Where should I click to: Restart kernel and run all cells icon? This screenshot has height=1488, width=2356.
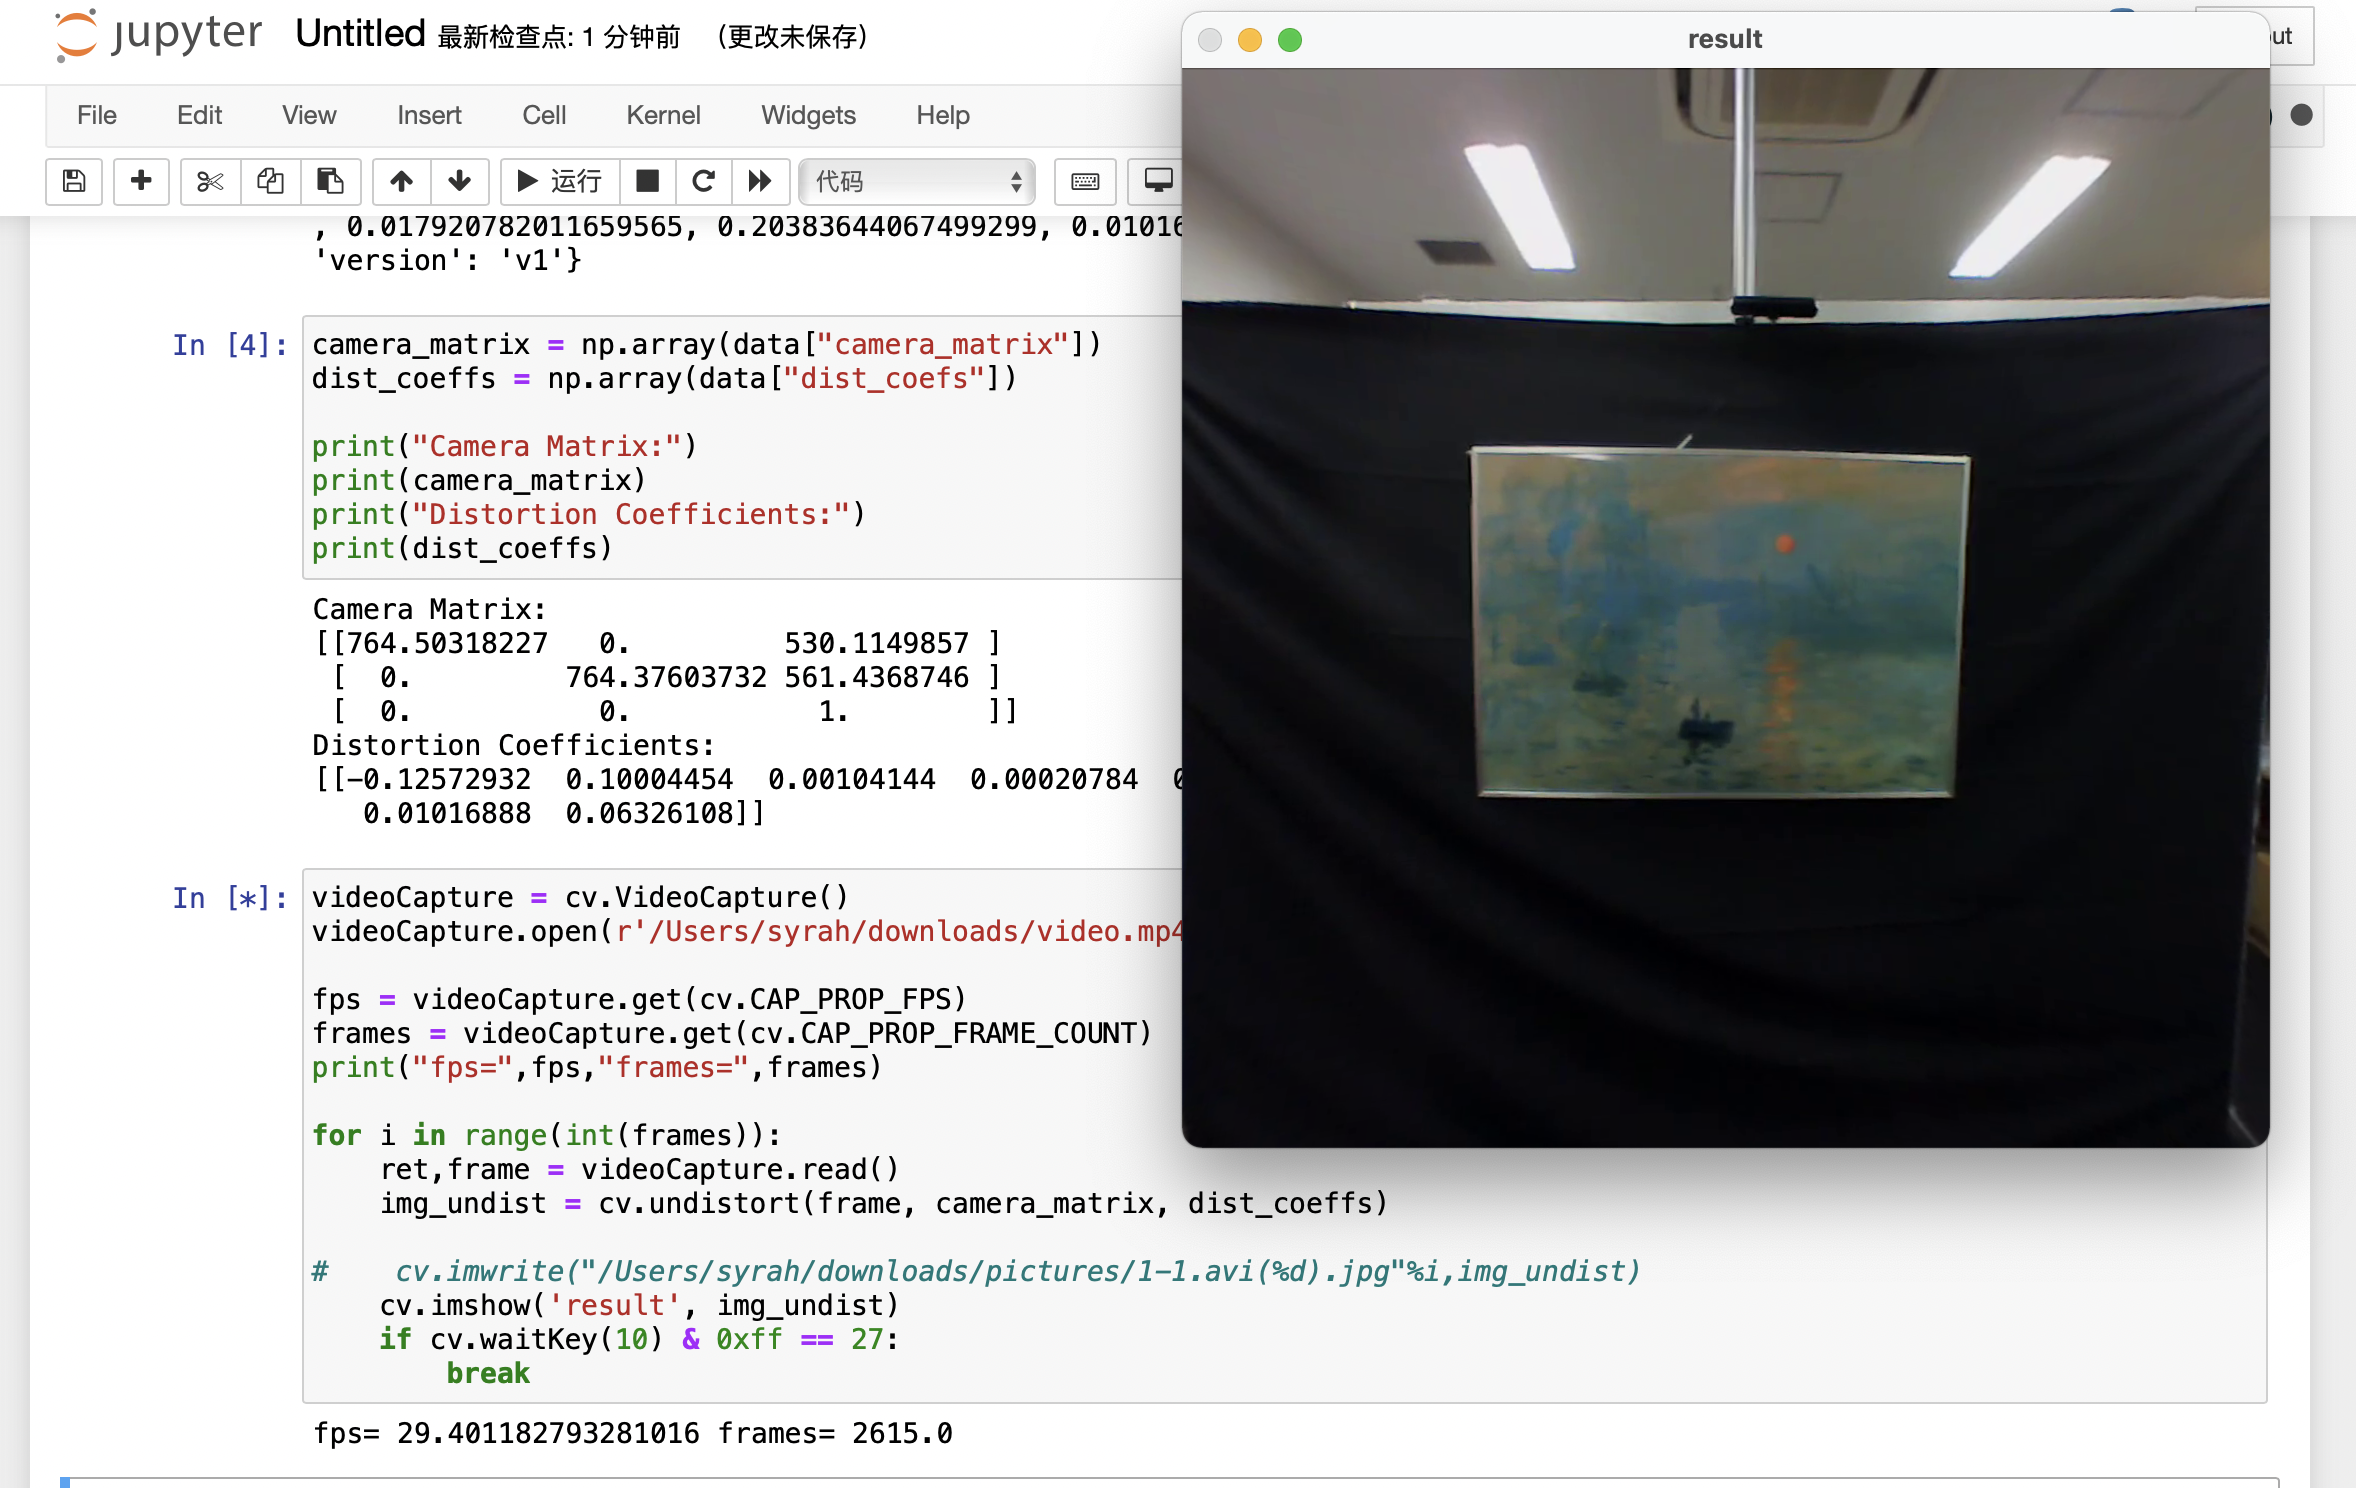[x=760, y=181]
